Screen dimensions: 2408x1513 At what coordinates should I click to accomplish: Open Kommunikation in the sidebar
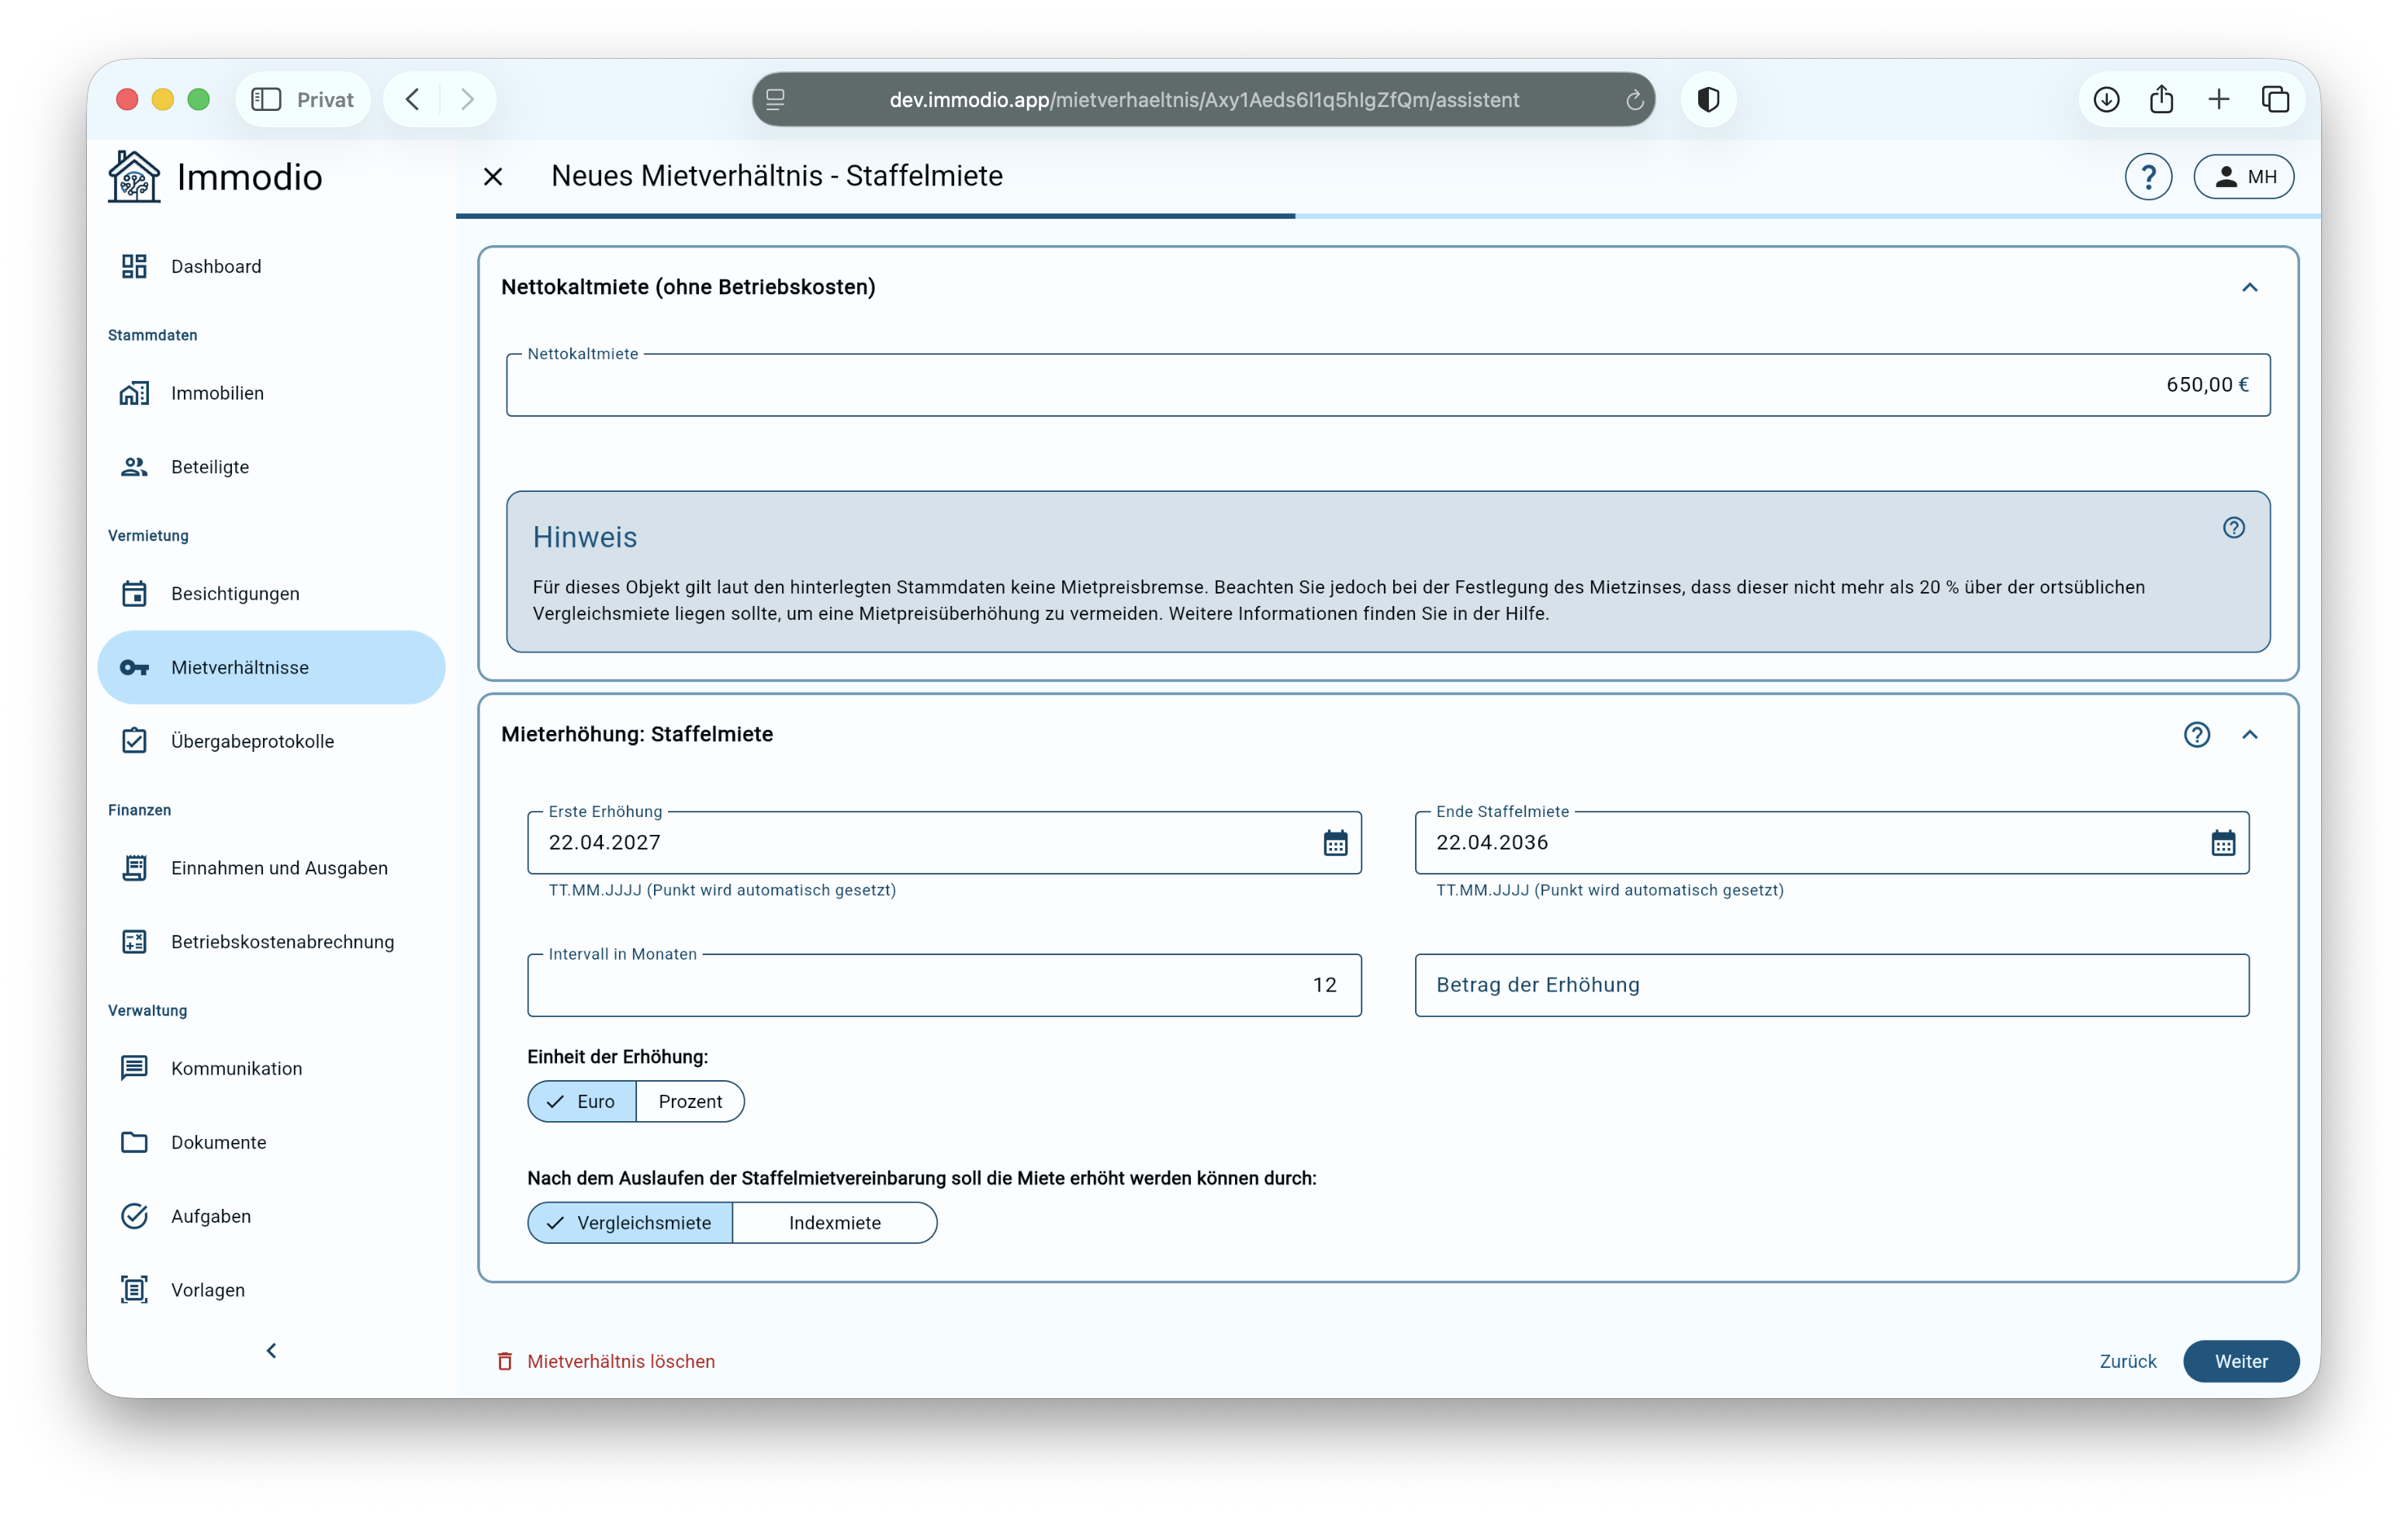(271, 1068)
